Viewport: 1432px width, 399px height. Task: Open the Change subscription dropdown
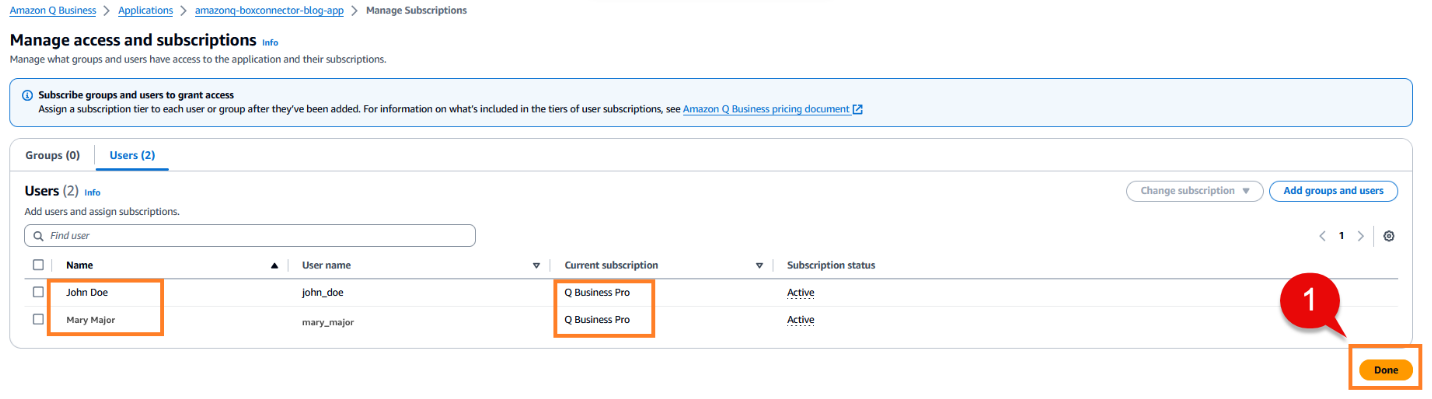[1194, 191]
